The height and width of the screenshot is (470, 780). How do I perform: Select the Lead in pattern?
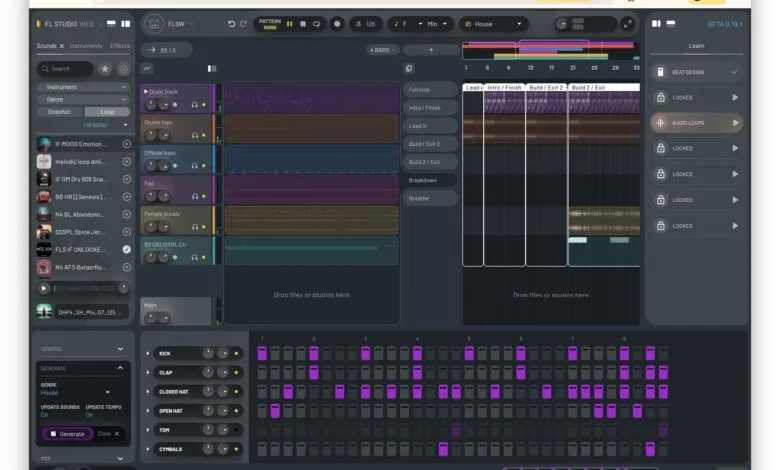coord(430,126)
